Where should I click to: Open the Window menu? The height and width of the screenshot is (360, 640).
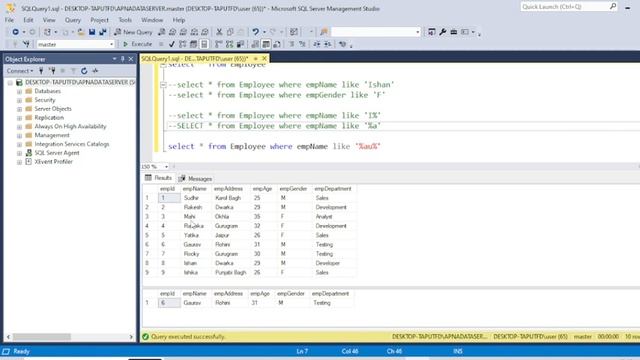tap(152, 20)
